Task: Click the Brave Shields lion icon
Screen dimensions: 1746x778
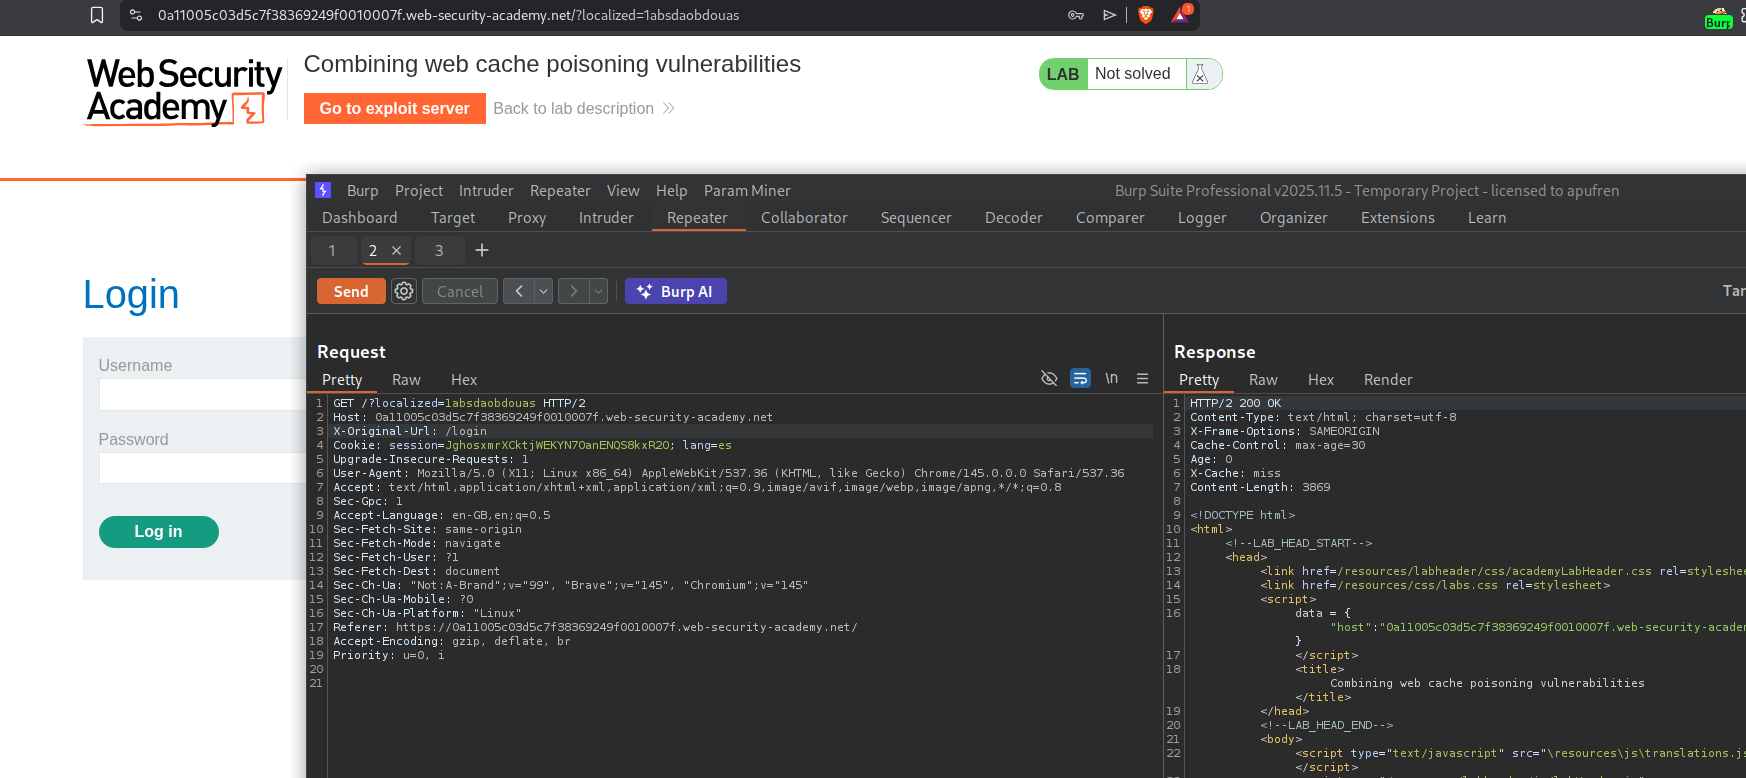Action: [1146, 15]
